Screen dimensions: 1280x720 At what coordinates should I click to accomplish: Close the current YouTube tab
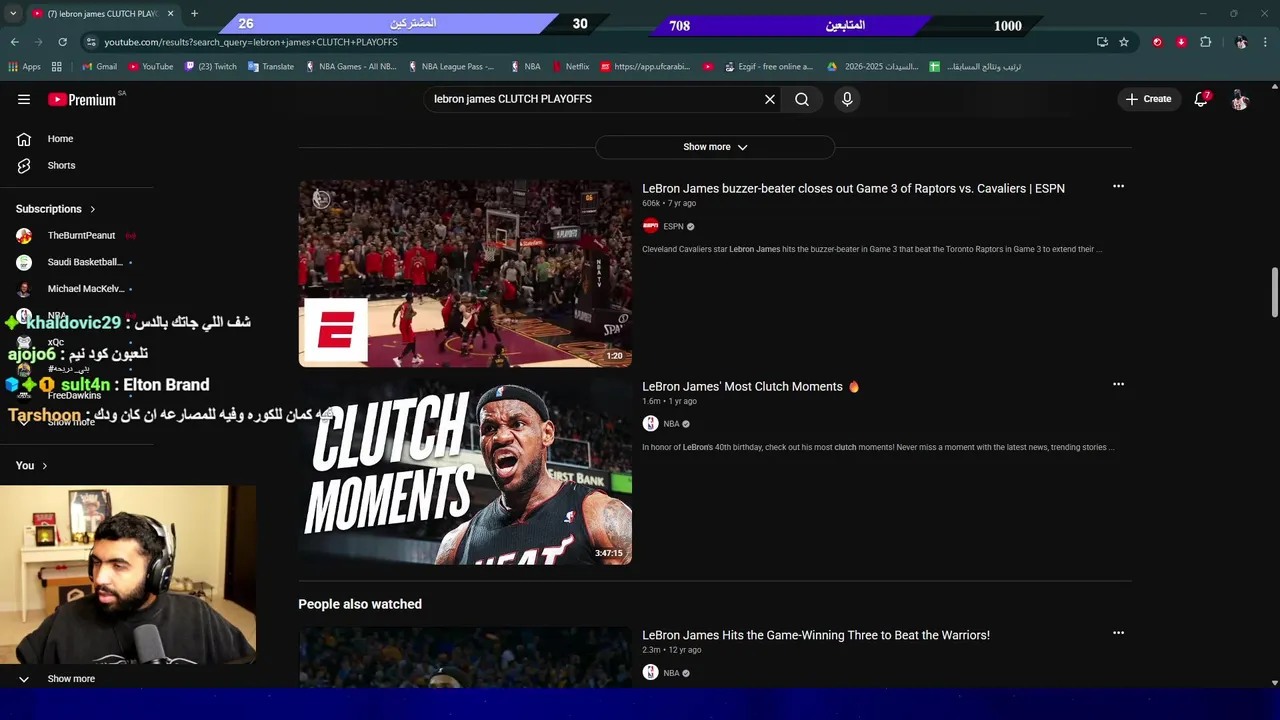(x=170, y=14)
